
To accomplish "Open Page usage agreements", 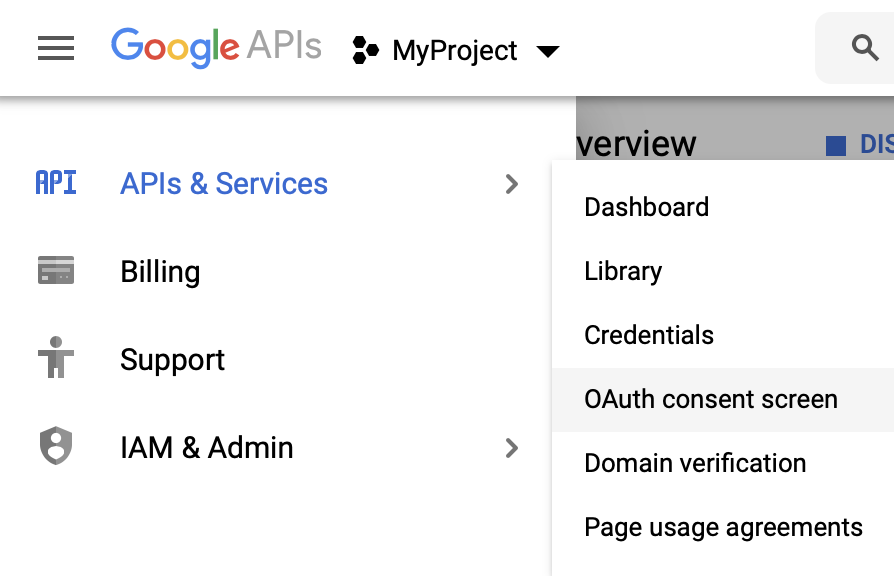I will (722, 527).
